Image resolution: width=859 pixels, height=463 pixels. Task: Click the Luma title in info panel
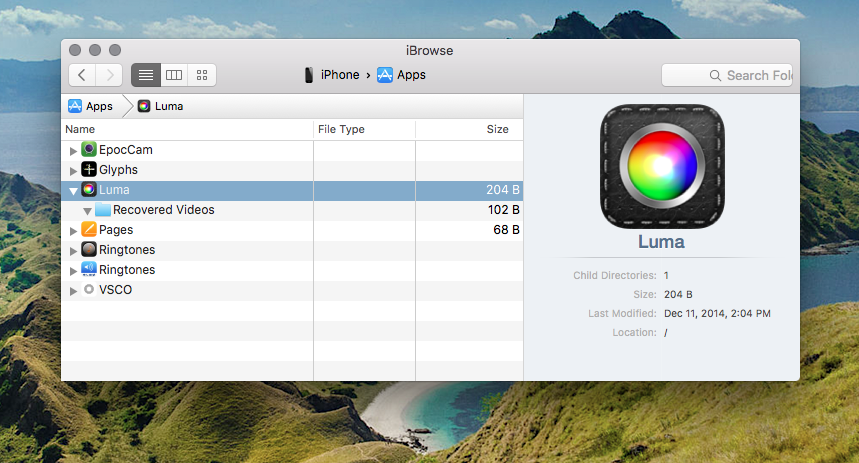tap(661, 242)
